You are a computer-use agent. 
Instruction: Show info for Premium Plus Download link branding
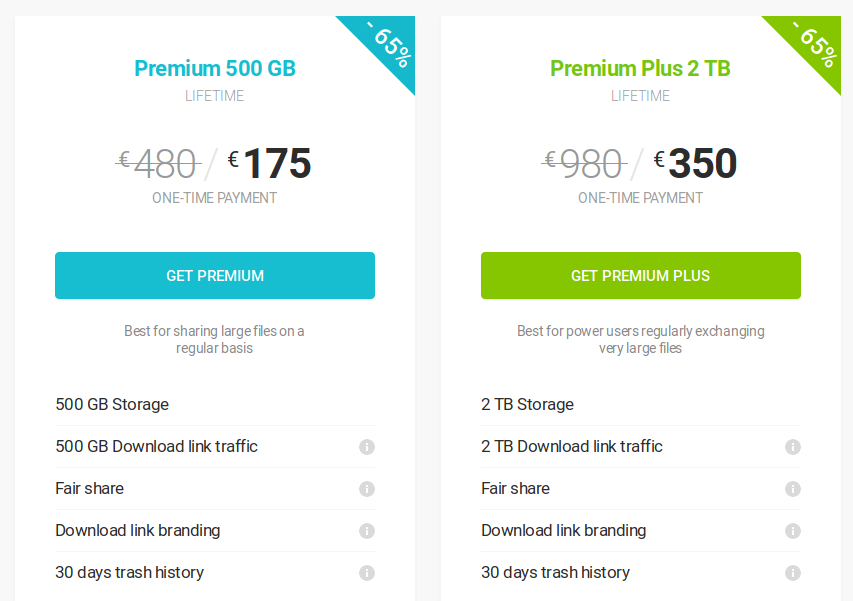pos(793,531)
